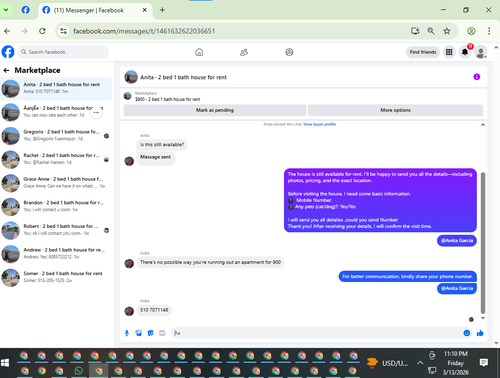Open the Friends icon in top navigation
The image size is (500, 378).
pyautogui.click(x=244, y=52)
